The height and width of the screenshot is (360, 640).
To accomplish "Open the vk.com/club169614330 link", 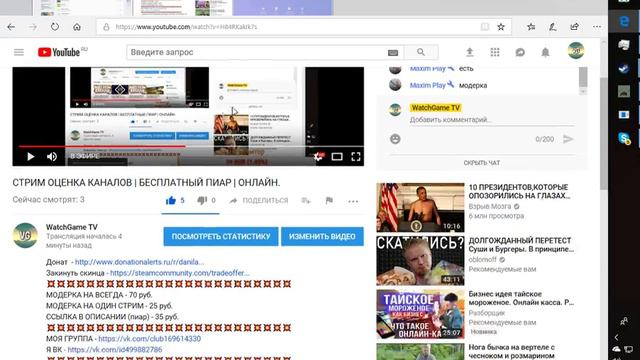I will [x=149, y=339].
